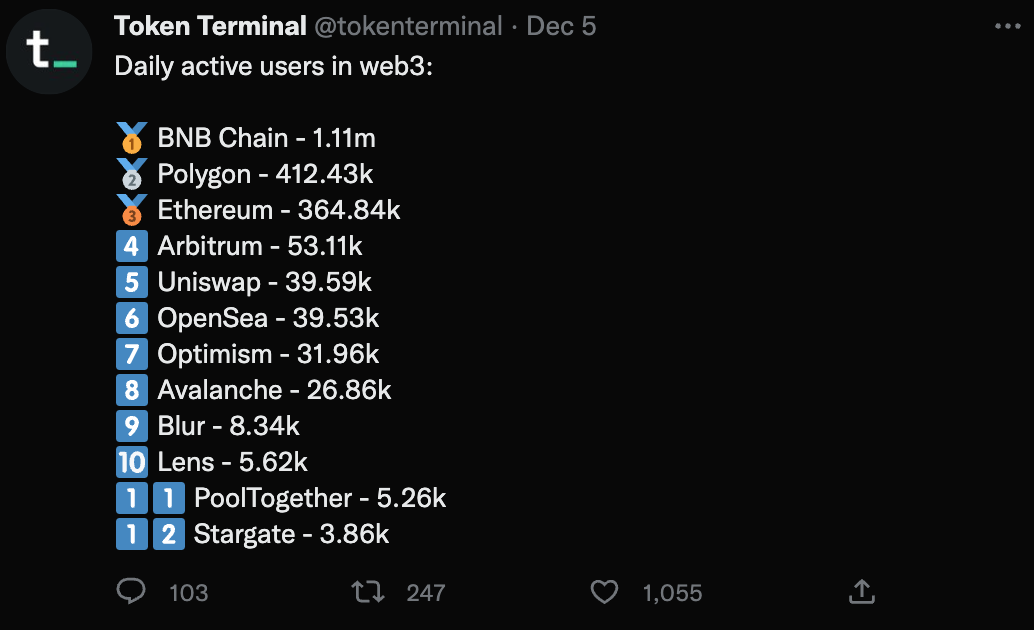
Task: Click the @tokenterminal handle
Action: [408, 27]
